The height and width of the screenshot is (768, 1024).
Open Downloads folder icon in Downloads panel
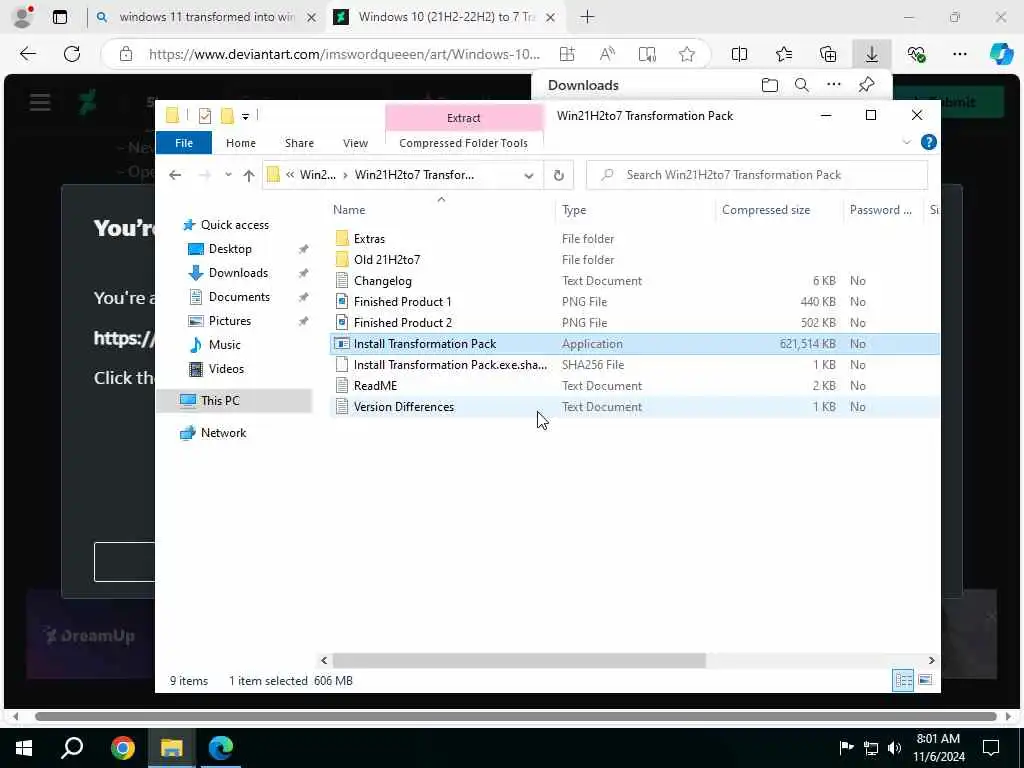pyautogui.click(x=769, y=85)
